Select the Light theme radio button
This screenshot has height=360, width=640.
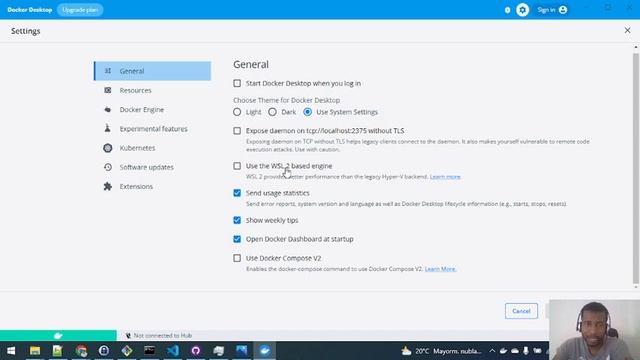point(237,112)
